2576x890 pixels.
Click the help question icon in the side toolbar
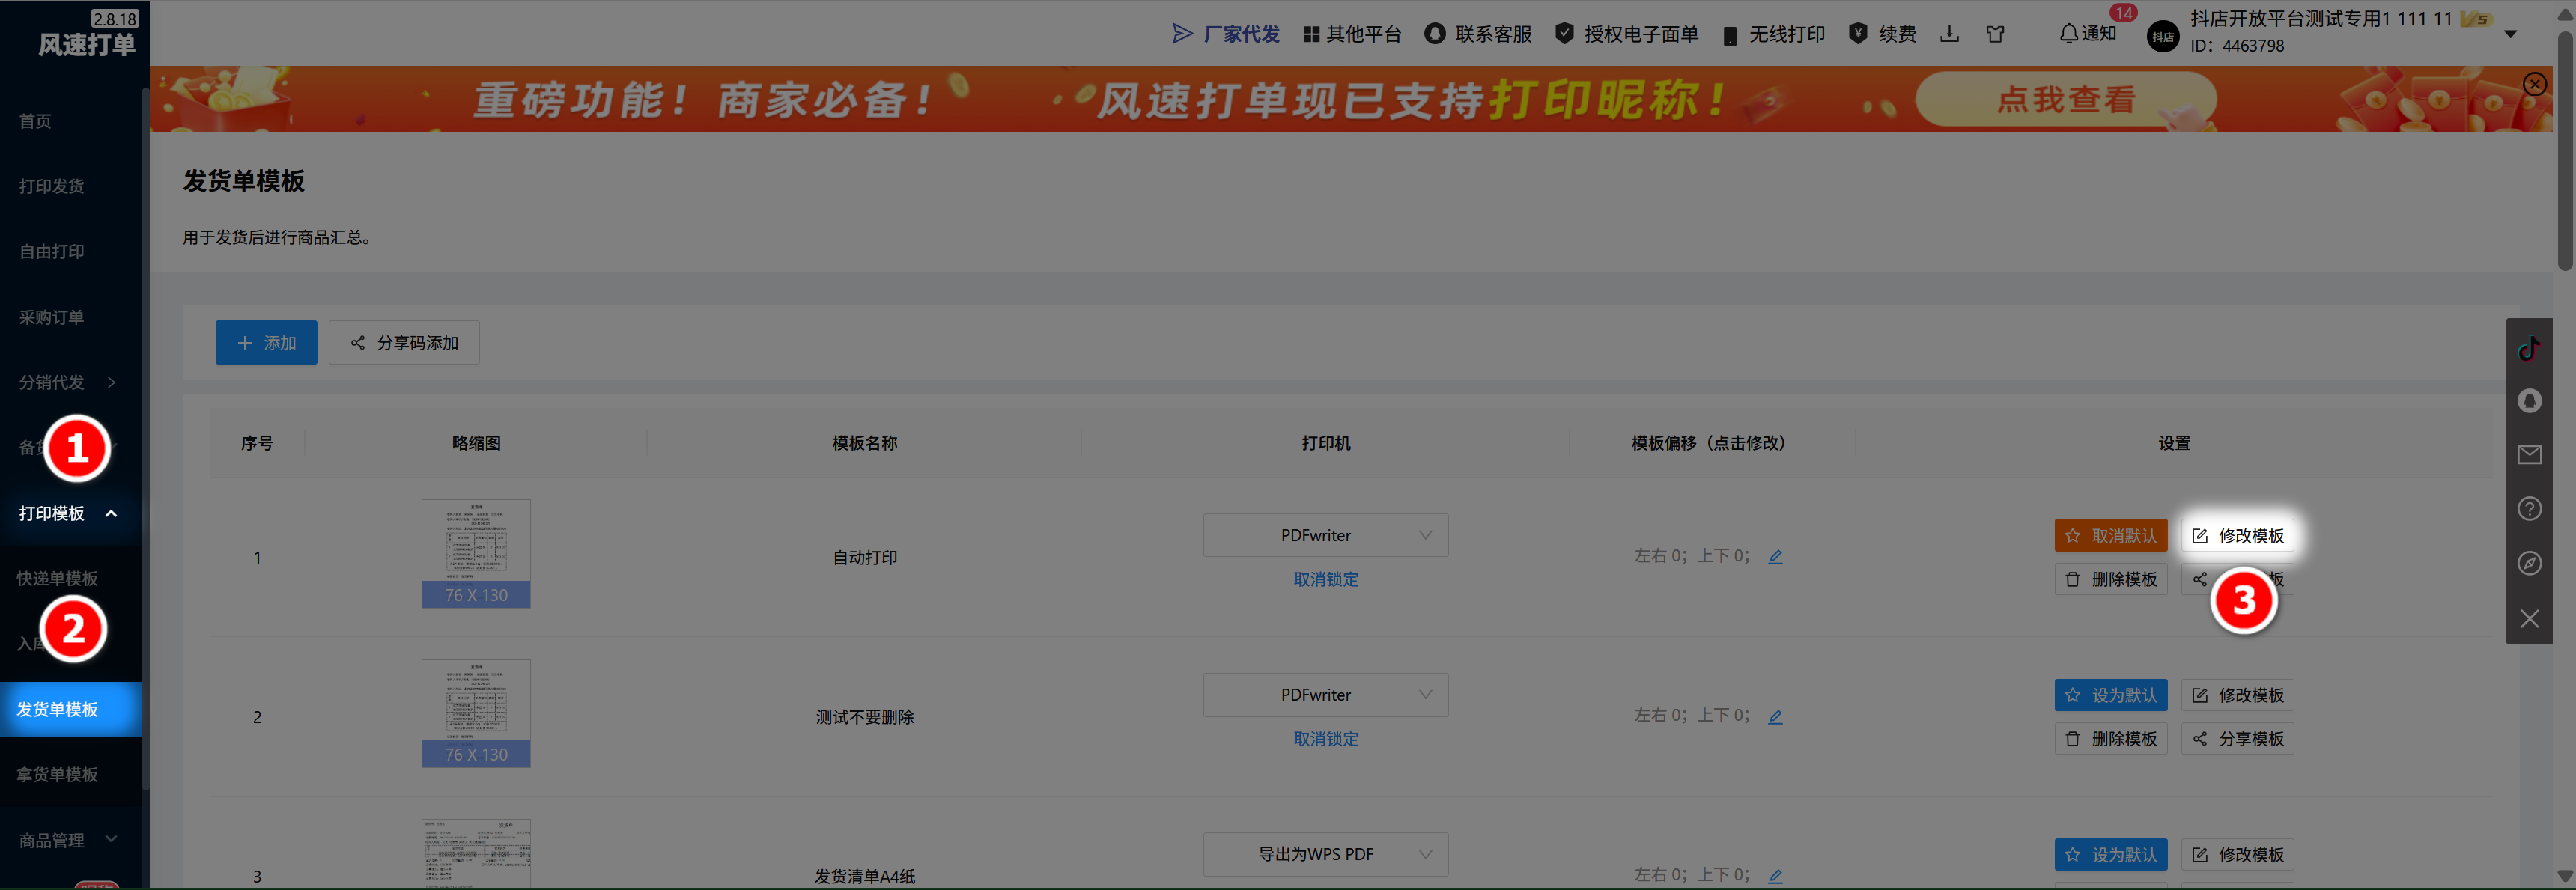2529,509
